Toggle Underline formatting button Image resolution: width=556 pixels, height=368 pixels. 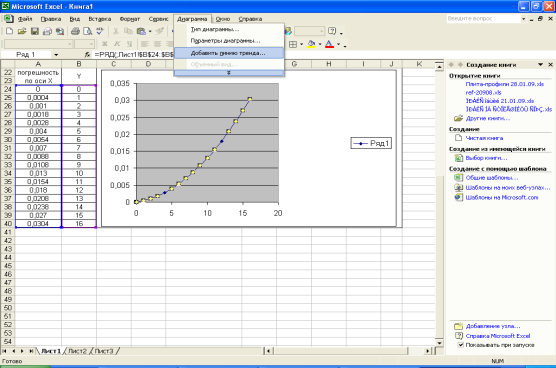coord(129,44)
